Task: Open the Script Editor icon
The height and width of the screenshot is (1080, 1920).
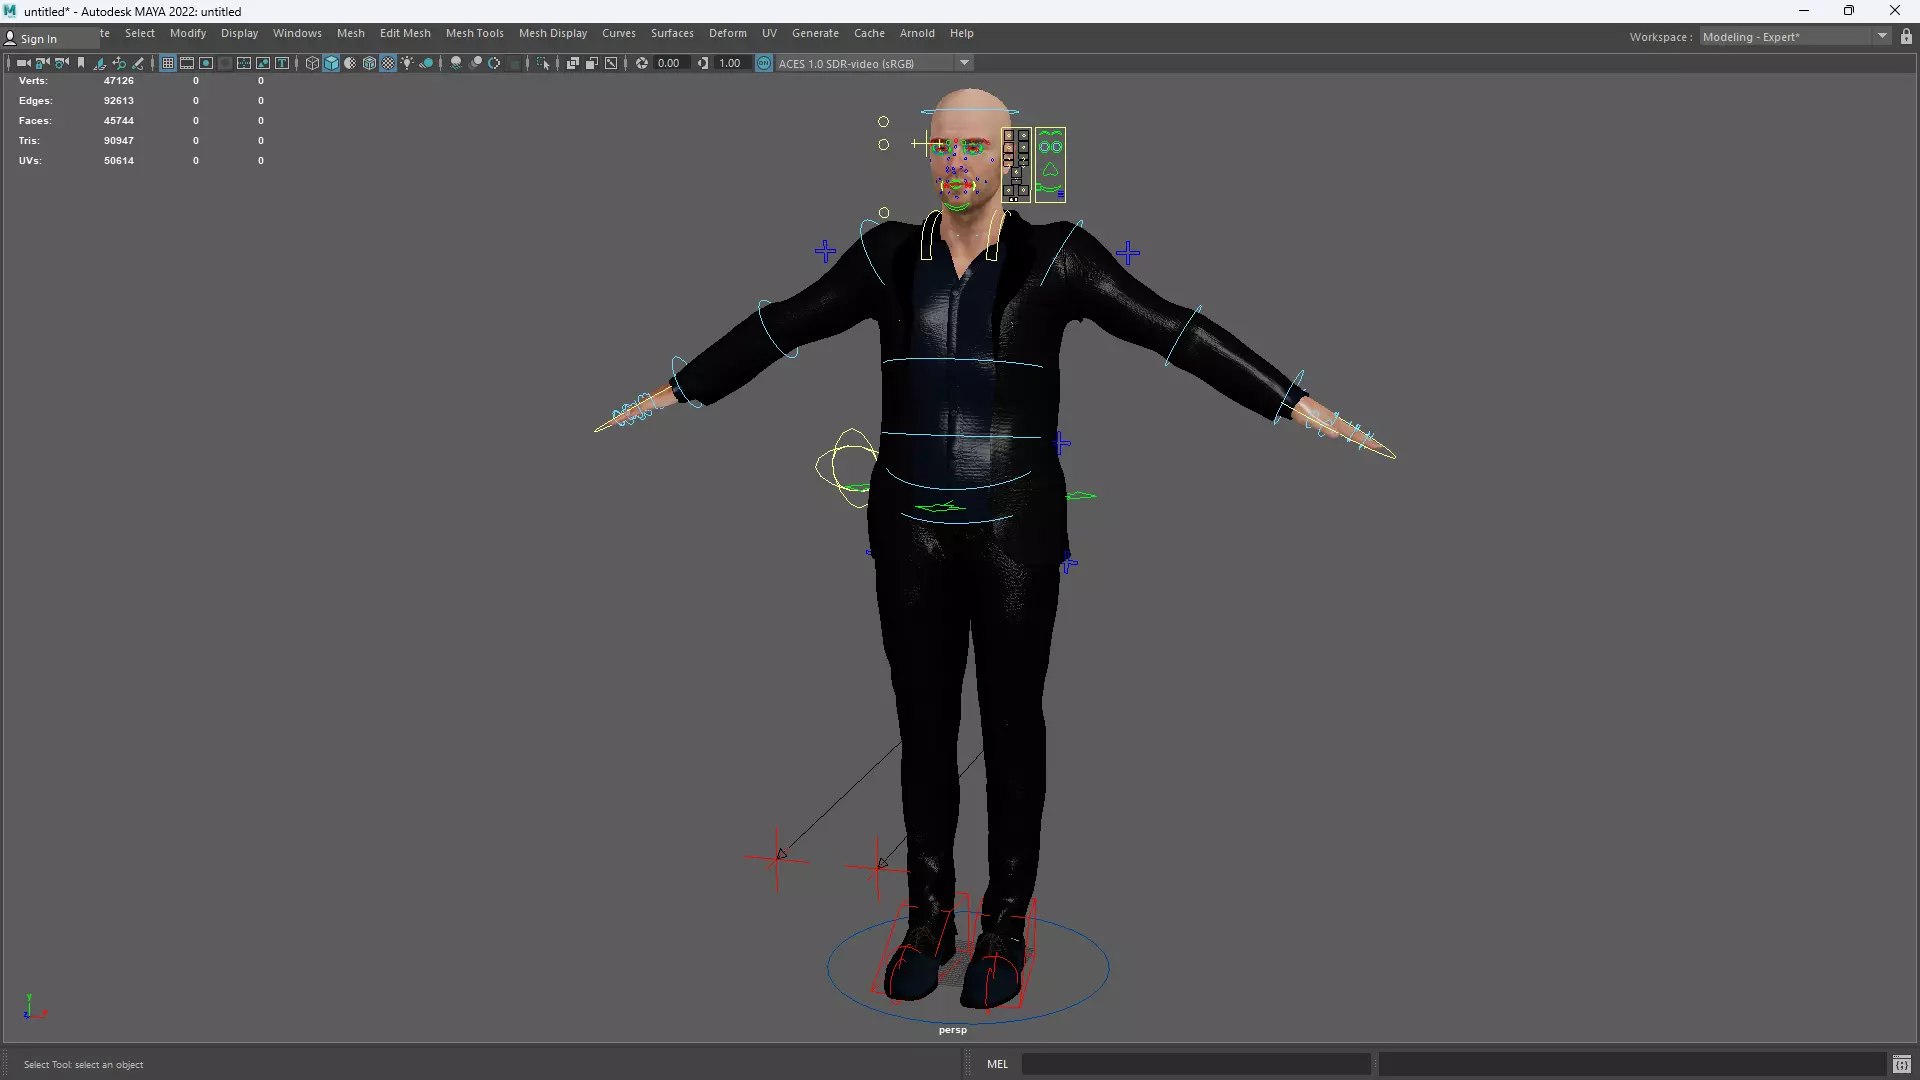Action: (x=1901, y=1064)
